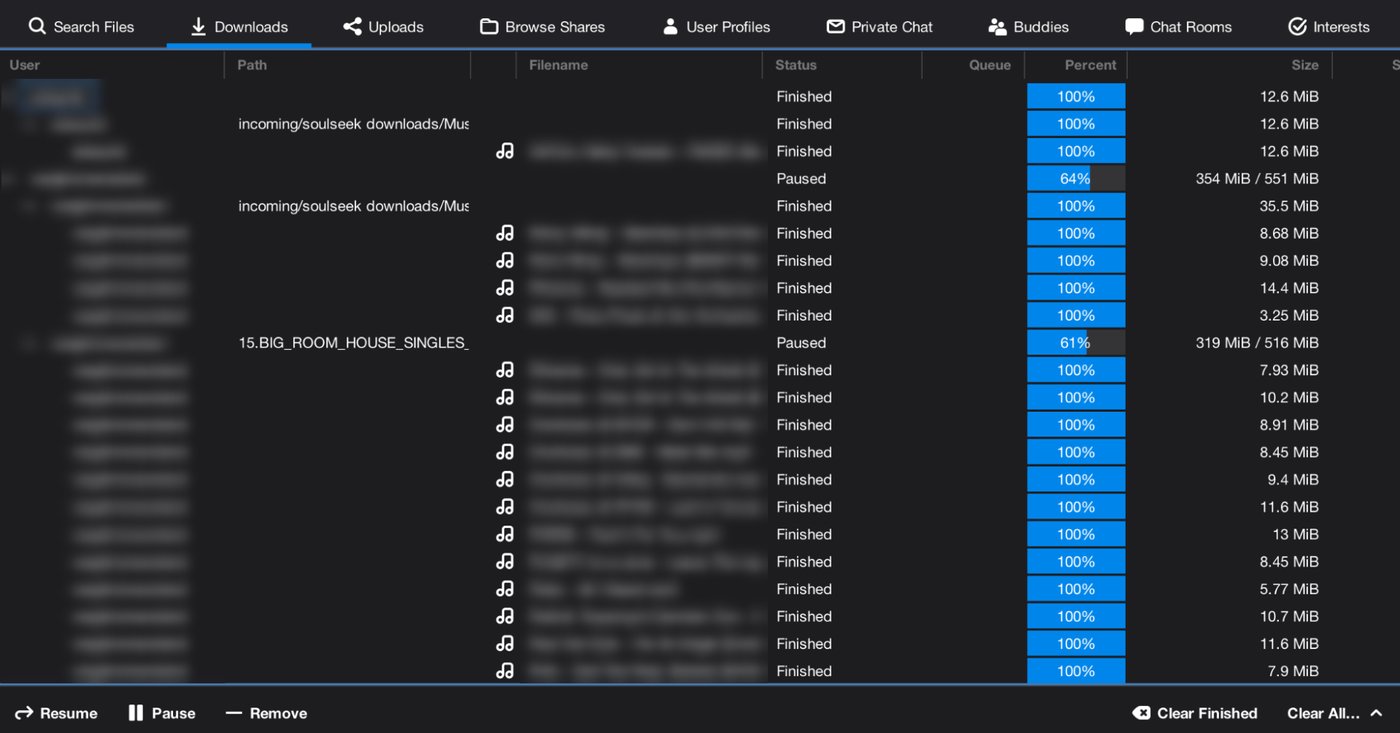
Task: Click music note icon in 8.68 MiB row
Action: [505, 233]
